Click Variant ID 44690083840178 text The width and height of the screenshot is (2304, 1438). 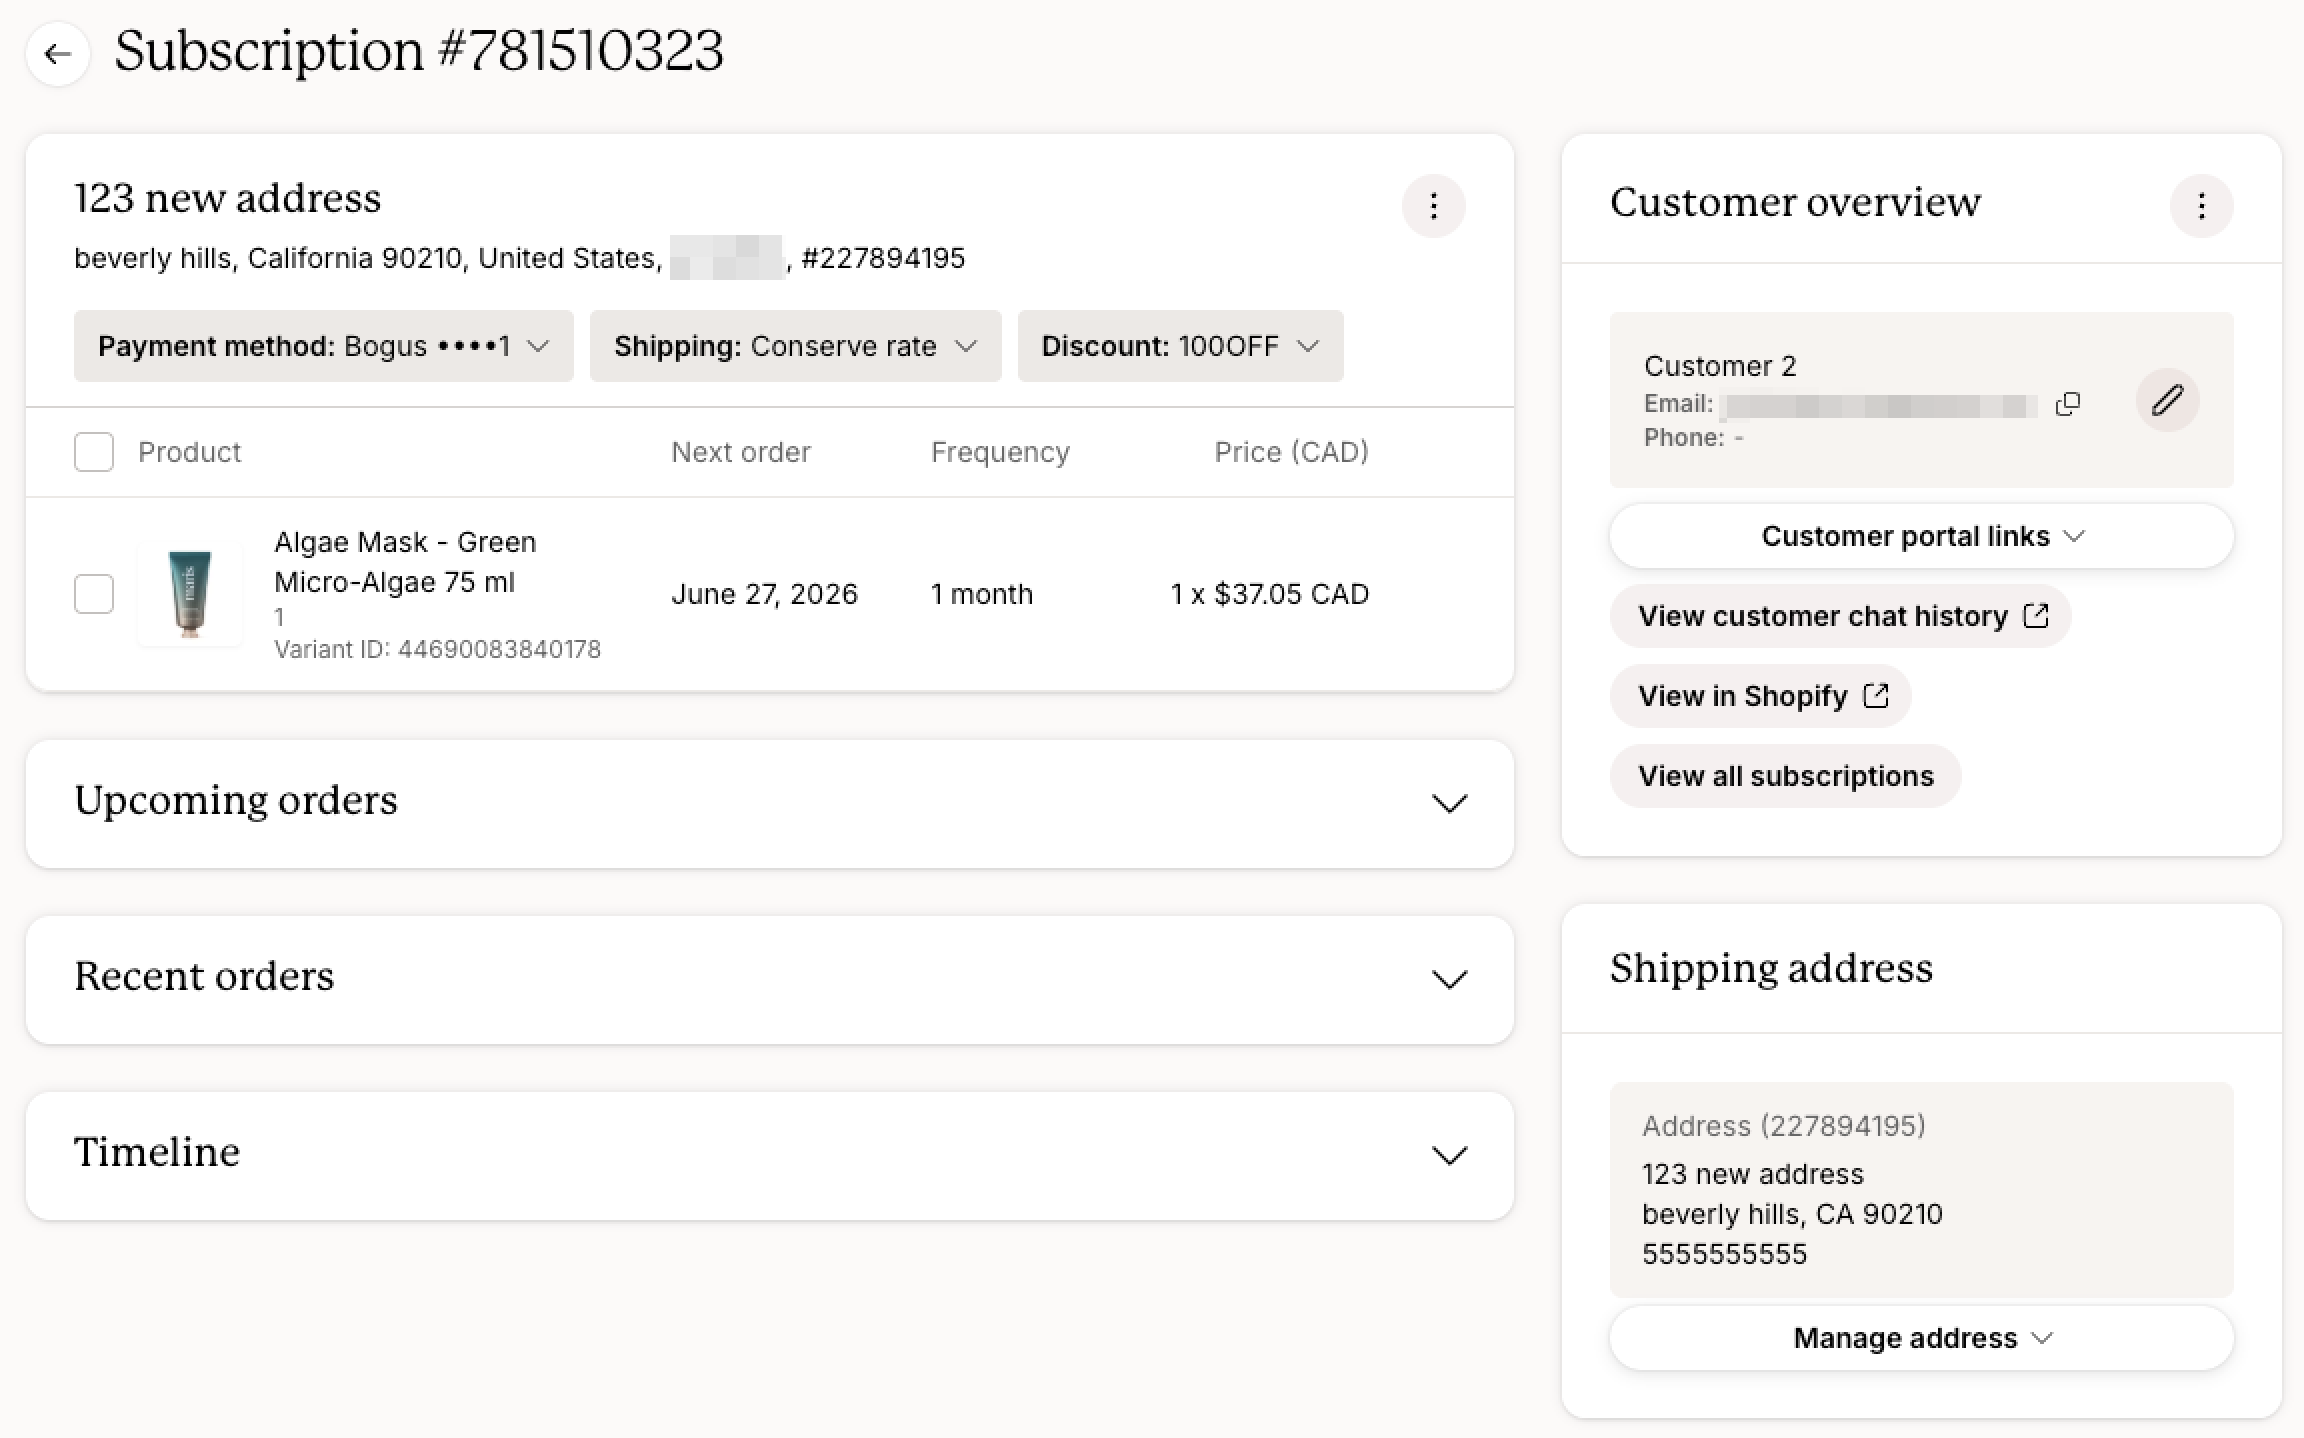coord(437,649)
